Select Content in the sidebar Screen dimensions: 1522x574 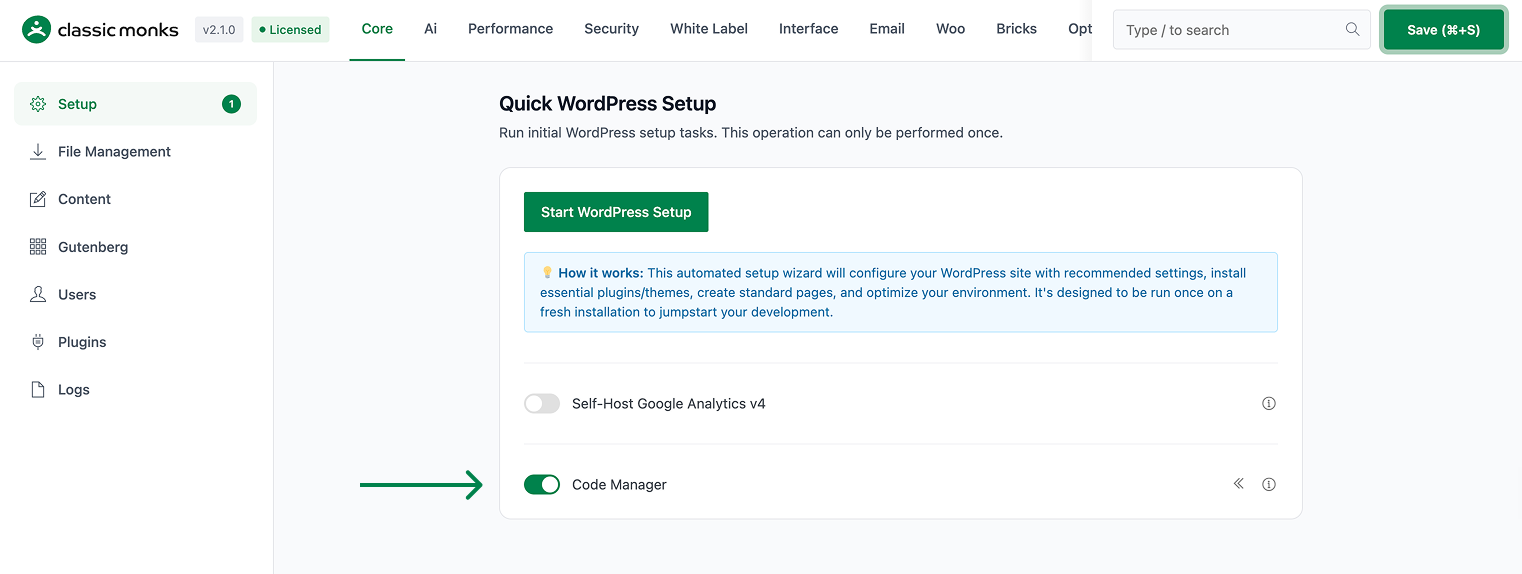point(135,199)
